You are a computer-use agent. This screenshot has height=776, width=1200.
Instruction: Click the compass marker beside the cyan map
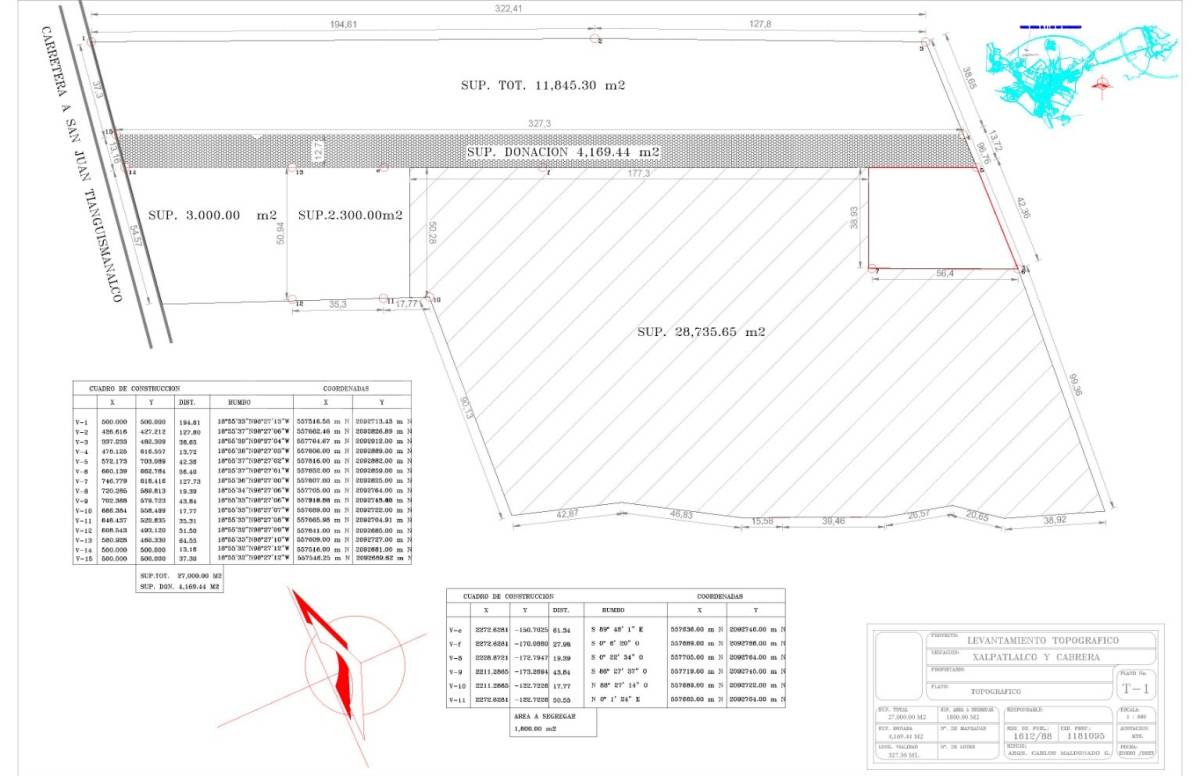(1102, 84)
